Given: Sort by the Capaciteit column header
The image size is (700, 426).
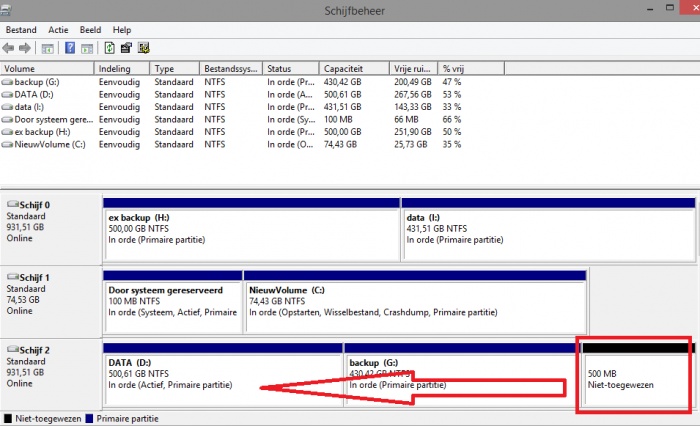Looking at the screenshot, I should (354, 69).
